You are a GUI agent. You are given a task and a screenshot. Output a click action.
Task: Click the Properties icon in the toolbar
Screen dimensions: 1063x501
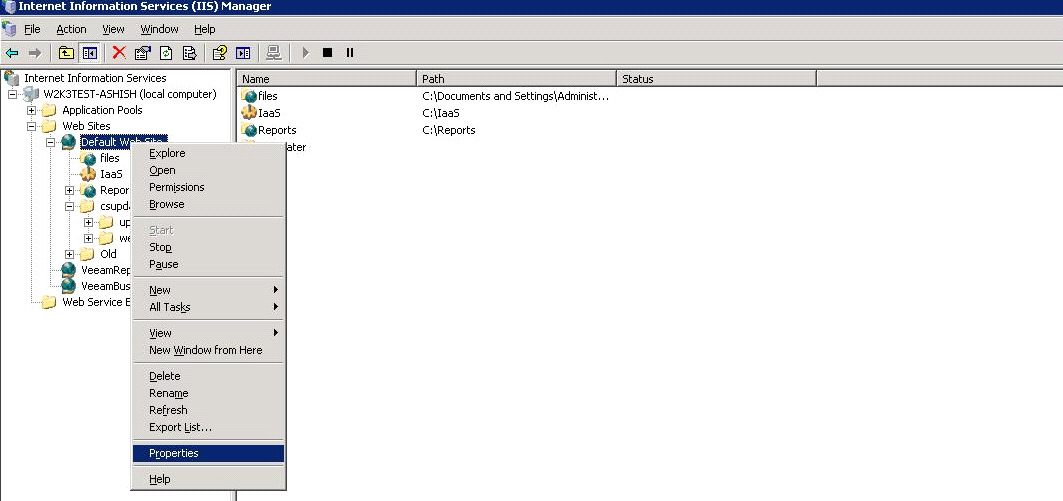click(x=142, y=53)
